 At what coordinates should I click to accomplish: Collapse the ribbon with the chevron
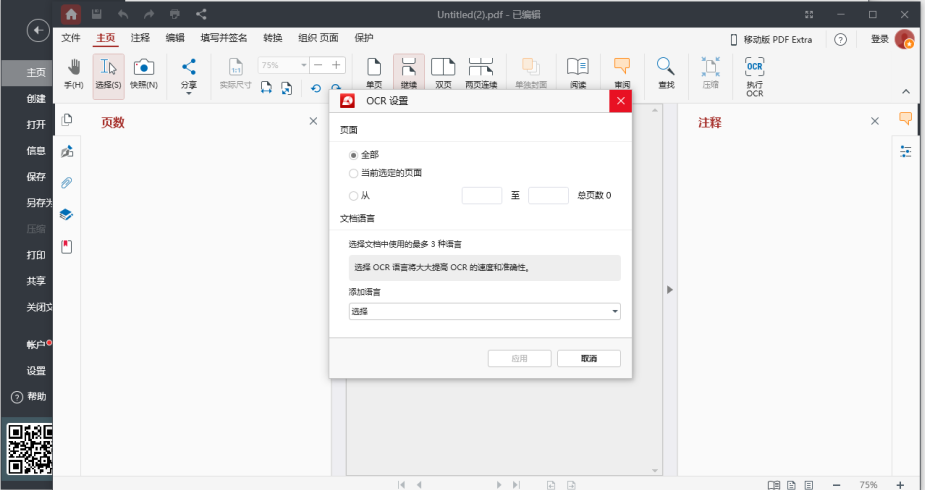click(906, 91)
